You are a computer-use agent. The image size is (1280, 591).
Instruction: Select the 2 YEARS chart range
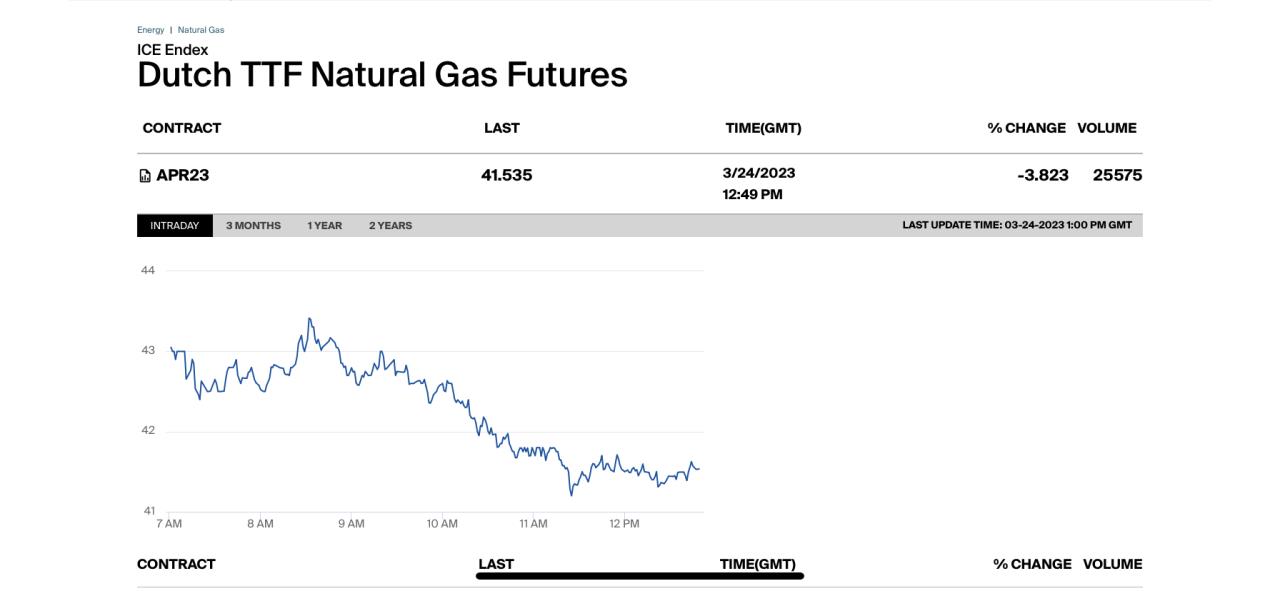click(x=390, y=226)
